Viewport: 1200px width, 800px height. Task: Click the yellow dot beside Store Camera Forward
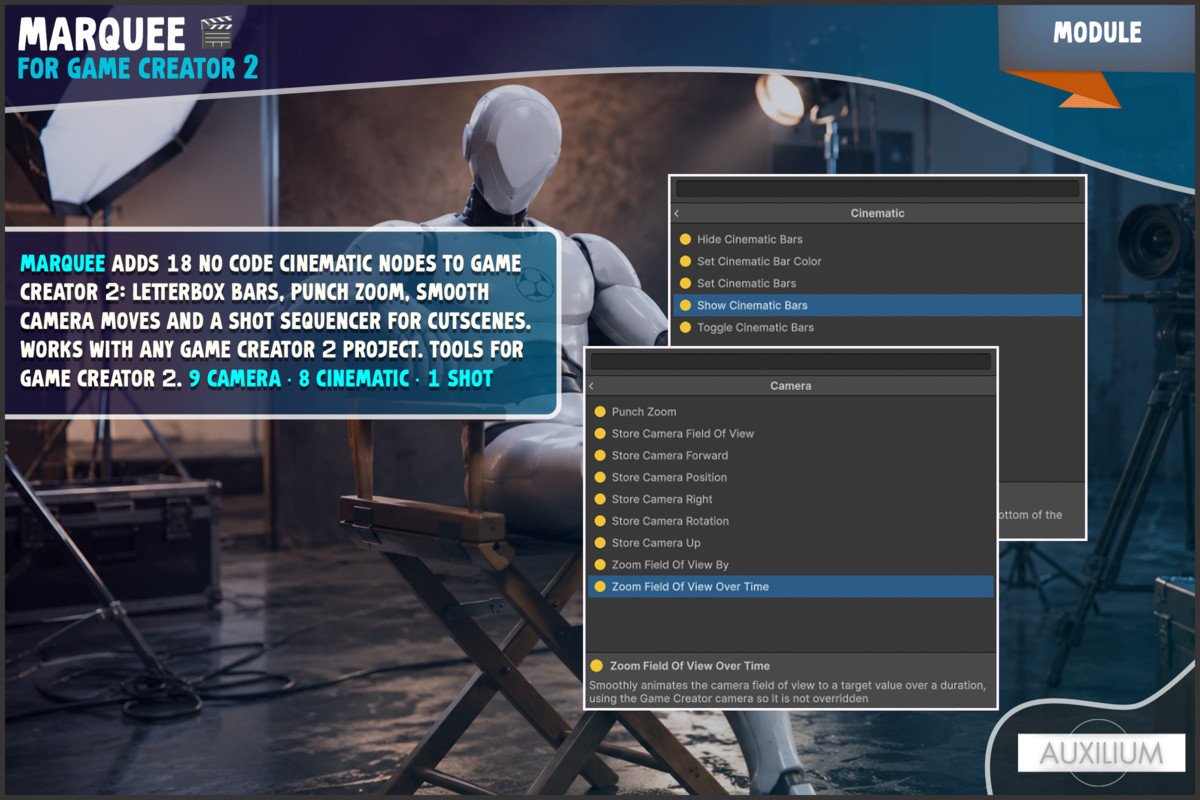click(x=600, y=455)
